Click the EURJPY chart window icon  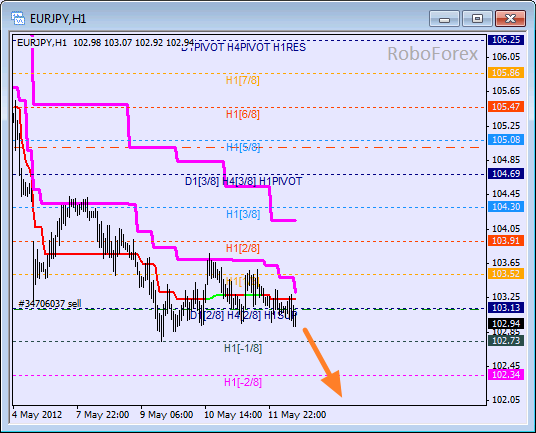pos(18,18)
